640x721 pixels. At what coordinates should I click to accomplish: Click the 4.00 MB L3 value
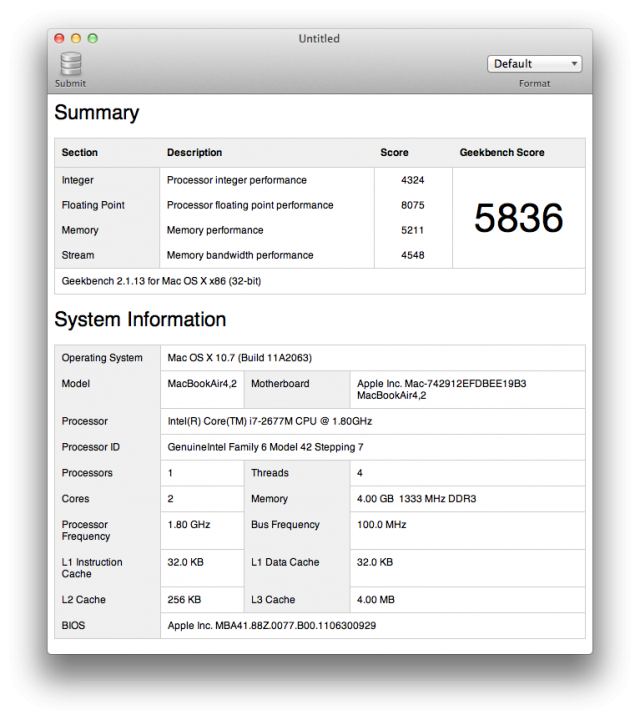(x=376, y=600)
